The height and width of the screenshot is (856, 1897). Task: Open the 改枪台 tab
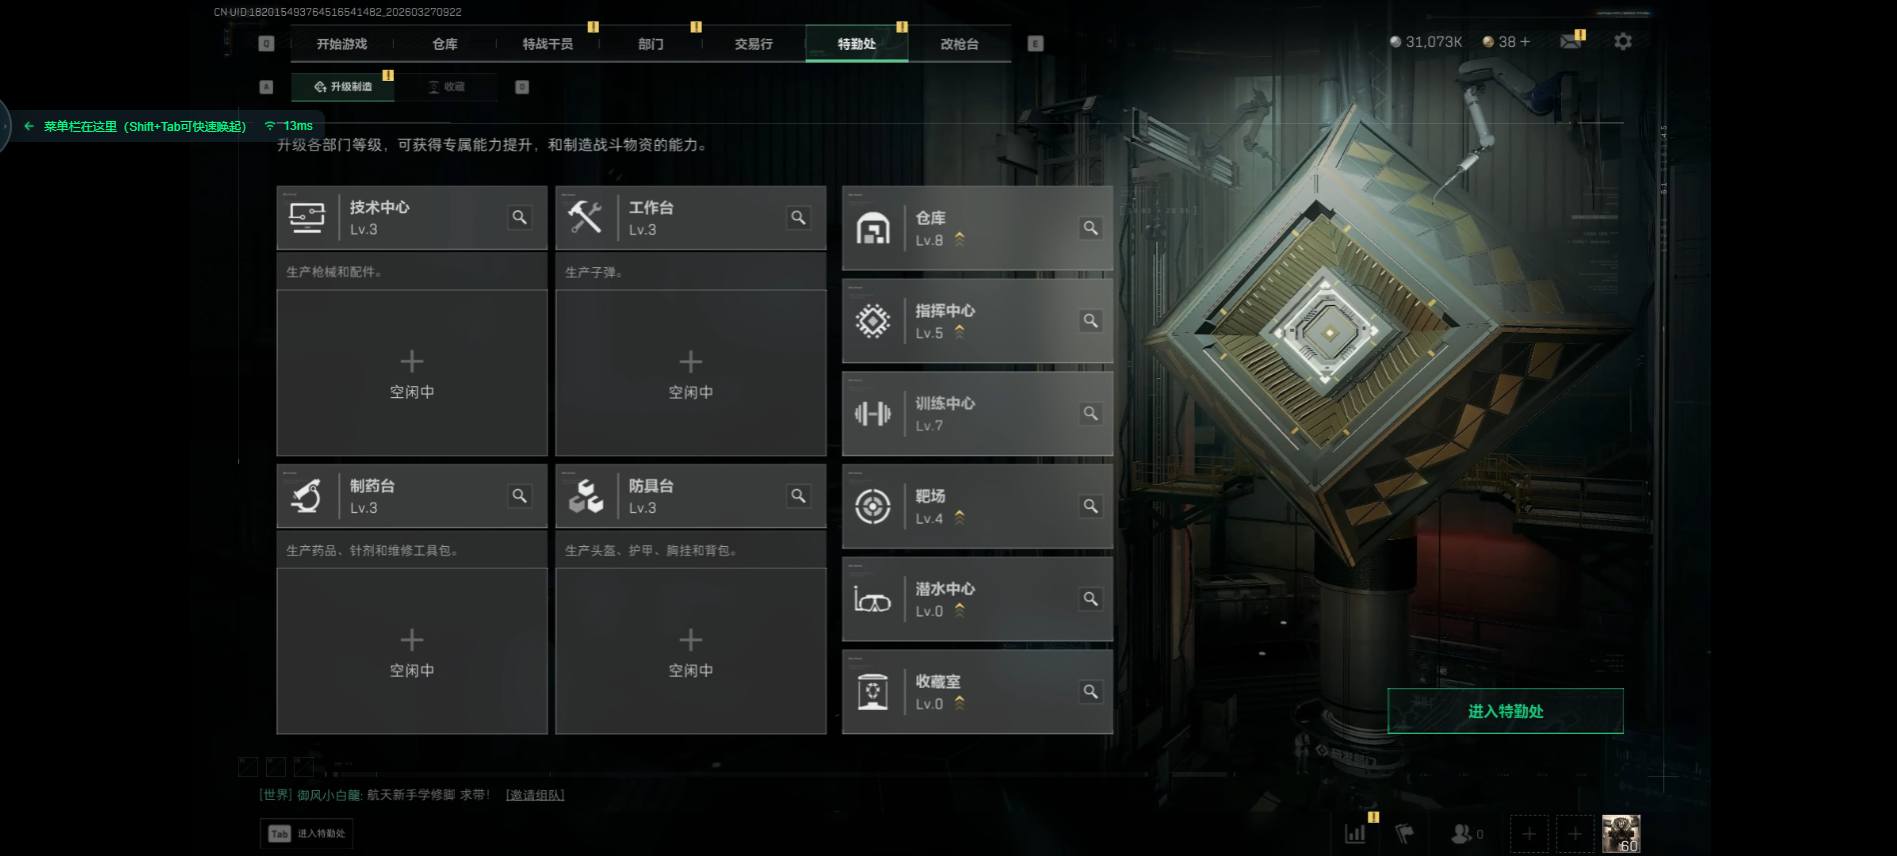tap(960, 44)
